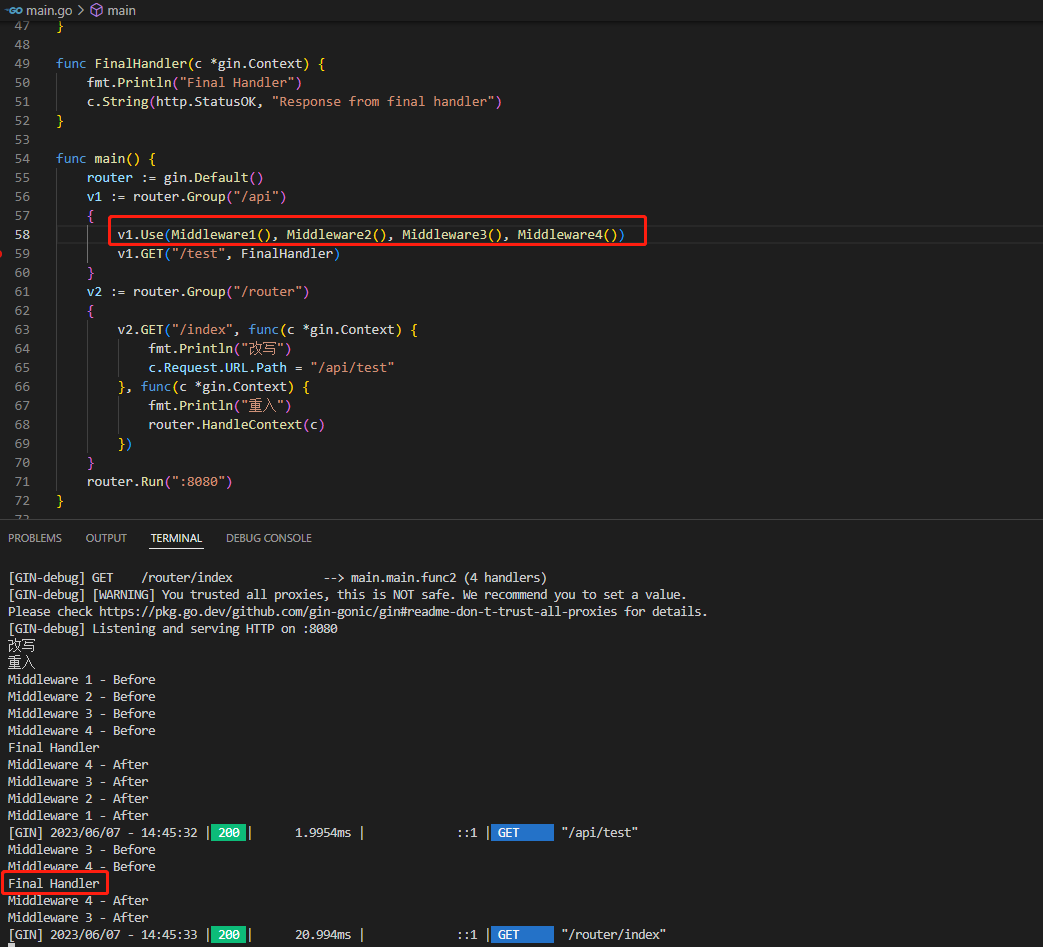Click router.Group("/router") on line 61

pos(221,292)
